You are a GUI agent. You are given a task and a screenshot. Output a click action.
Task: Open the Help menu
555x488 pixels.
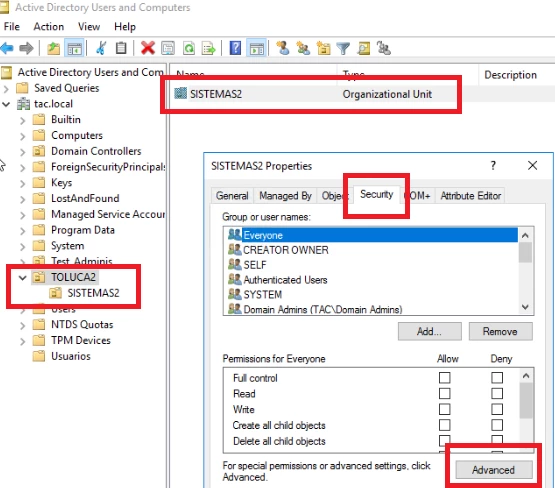click(x=125, y=27)
